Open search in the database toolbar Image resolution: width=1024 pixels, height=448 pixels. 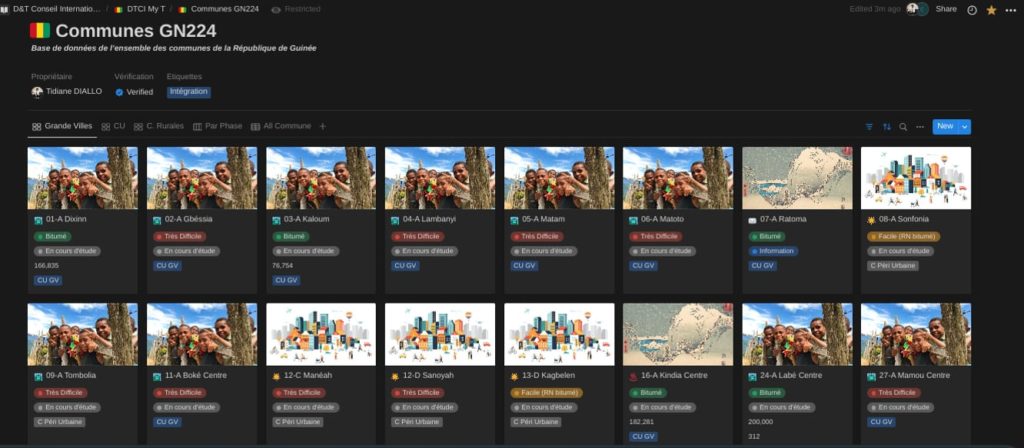tap(903, 127)
